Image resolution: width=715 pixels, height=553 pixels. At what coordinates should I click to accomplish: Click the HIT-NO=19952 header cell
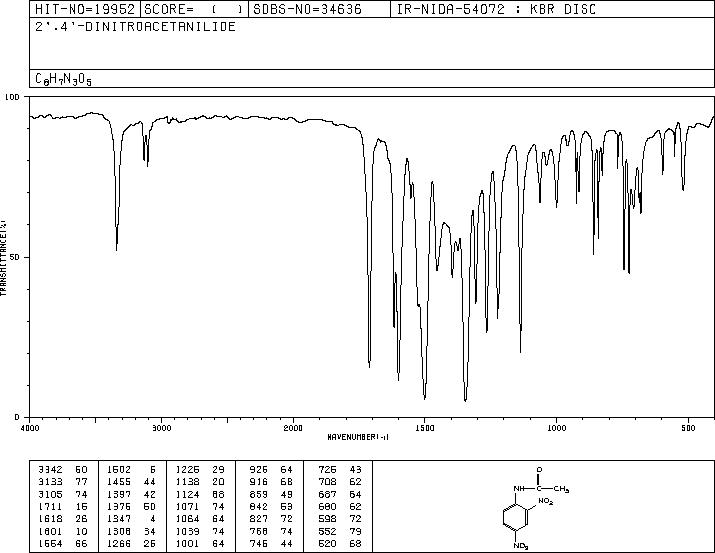coord(85,9)
